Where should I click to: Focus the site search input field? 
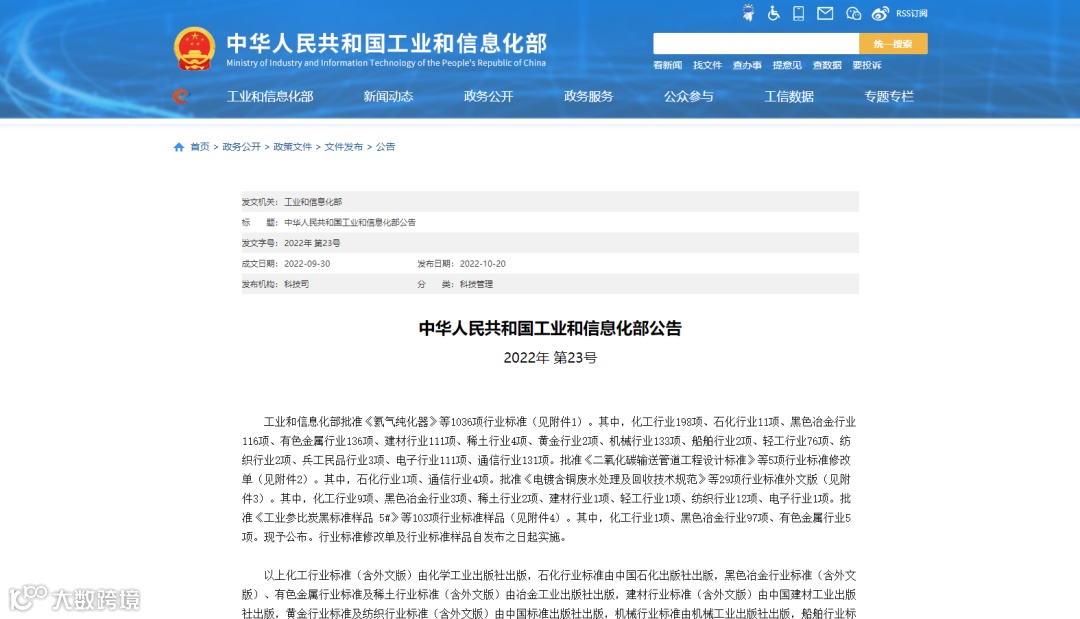tap(756, 43)
